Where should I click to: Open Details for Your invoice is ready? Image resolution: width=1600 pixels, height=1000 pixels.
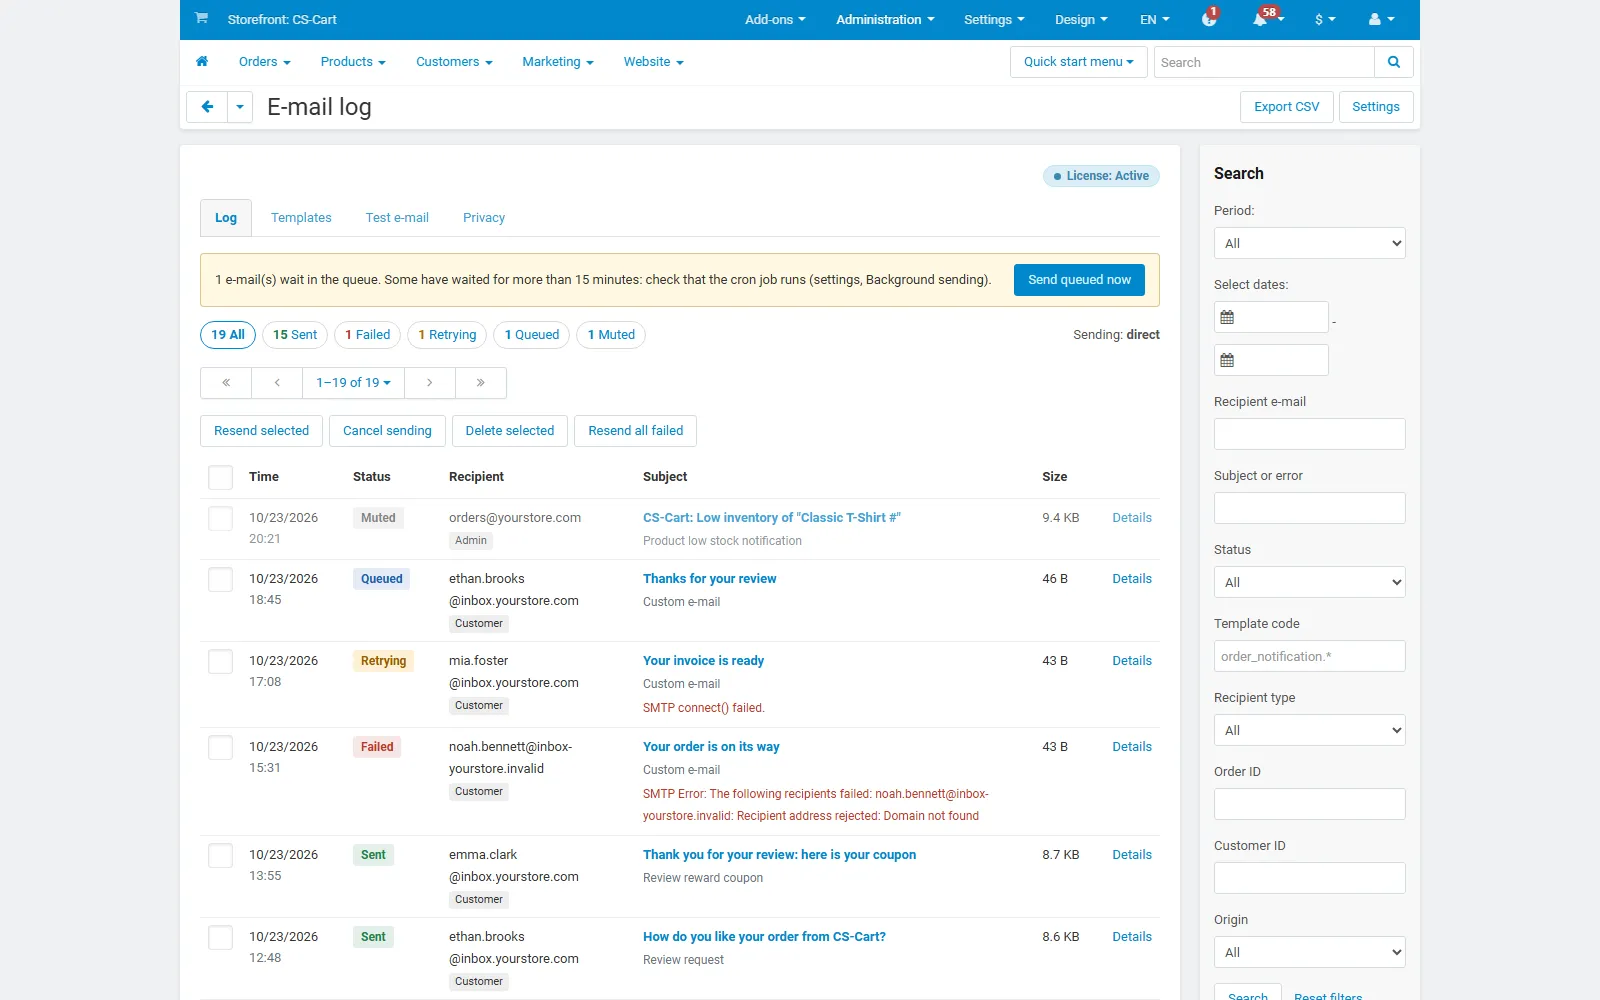click(1132, 661)
